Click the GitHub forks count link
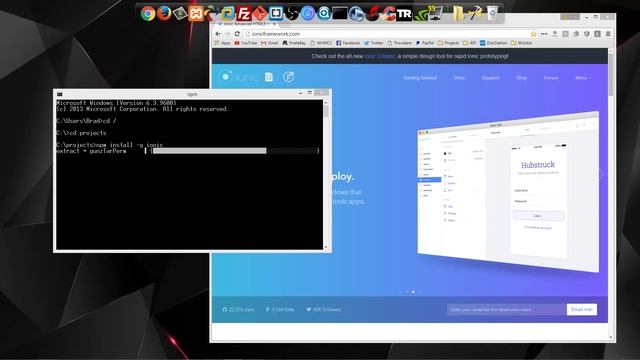Image resolution: width=640 pixels, height=360 pixels. click(280, 309)
